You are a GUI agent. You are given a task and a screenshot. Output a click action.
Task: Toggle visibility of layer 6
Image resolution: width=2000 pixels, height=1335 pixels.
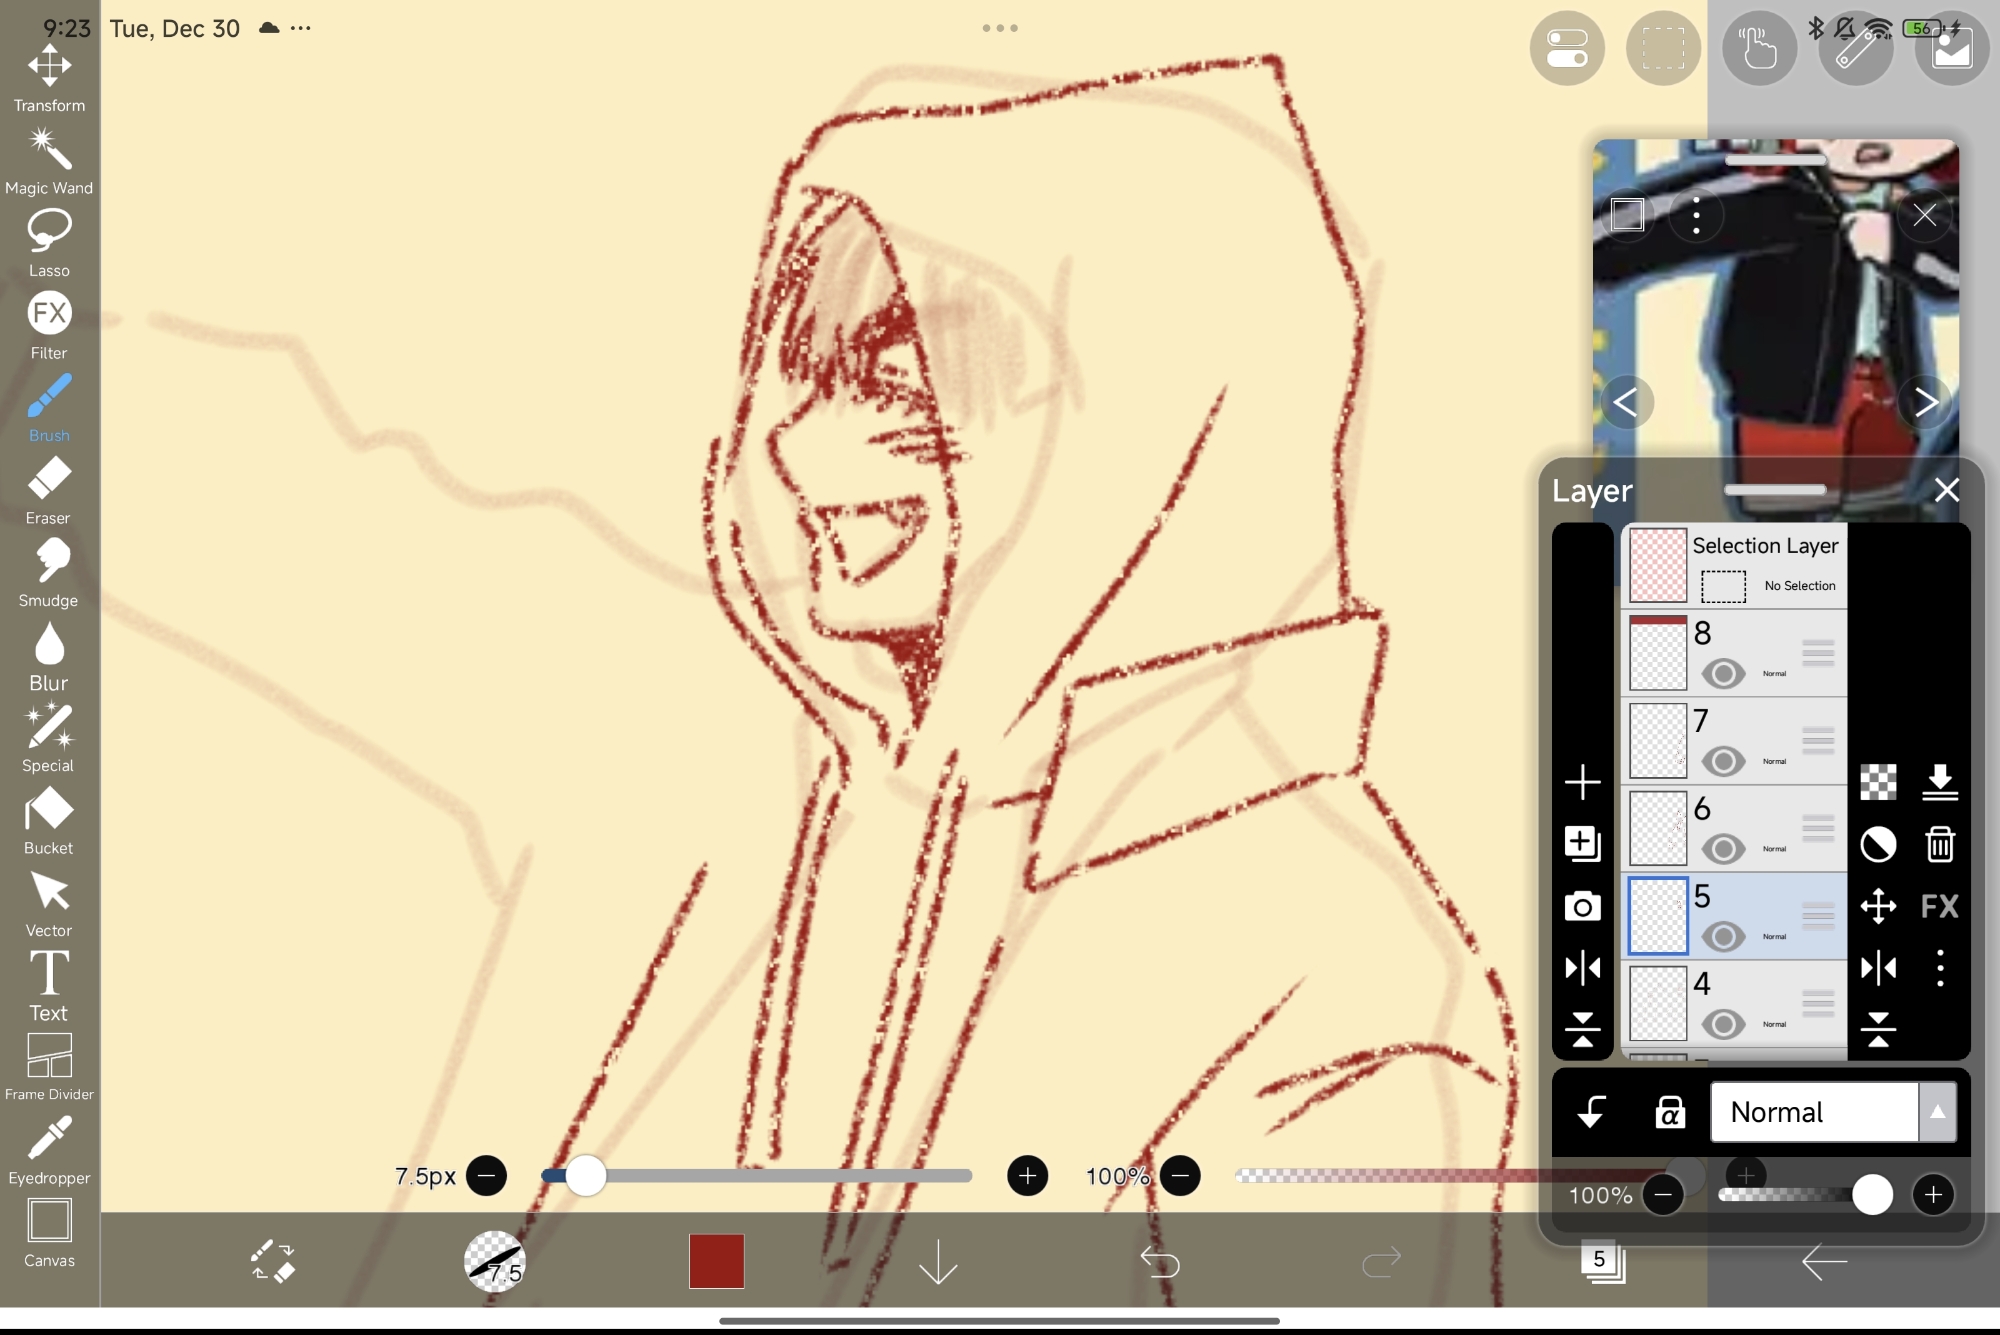pyautogui.click(x=1723, y=850)
